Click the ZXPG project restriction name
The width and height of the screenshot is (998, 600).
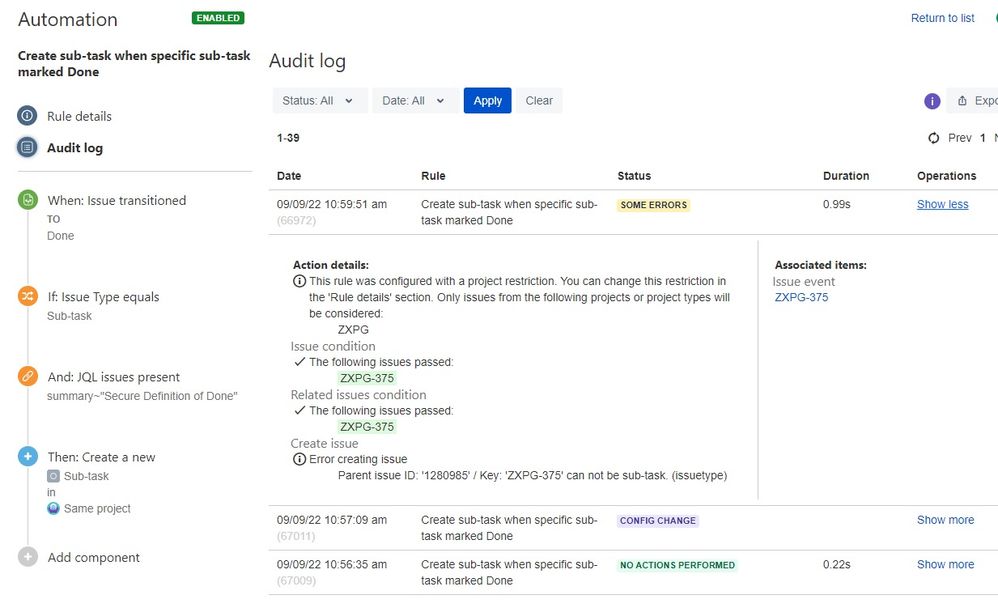pyautogui.click(x=353, y=330)
